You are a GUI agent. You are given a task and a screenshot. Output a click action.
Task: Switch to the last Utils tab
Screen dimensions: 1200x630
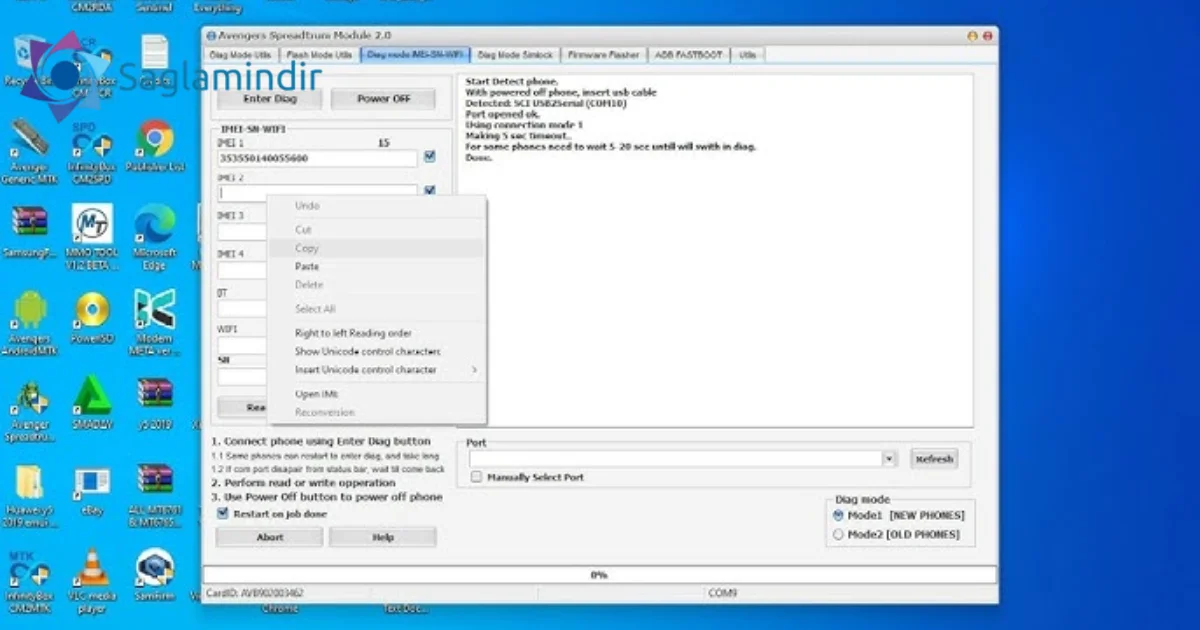747,55
